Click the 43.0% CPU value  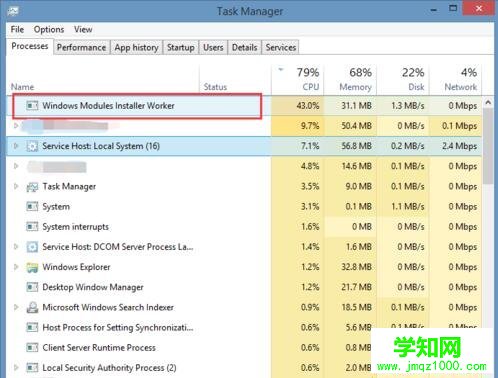click(308, 106)
